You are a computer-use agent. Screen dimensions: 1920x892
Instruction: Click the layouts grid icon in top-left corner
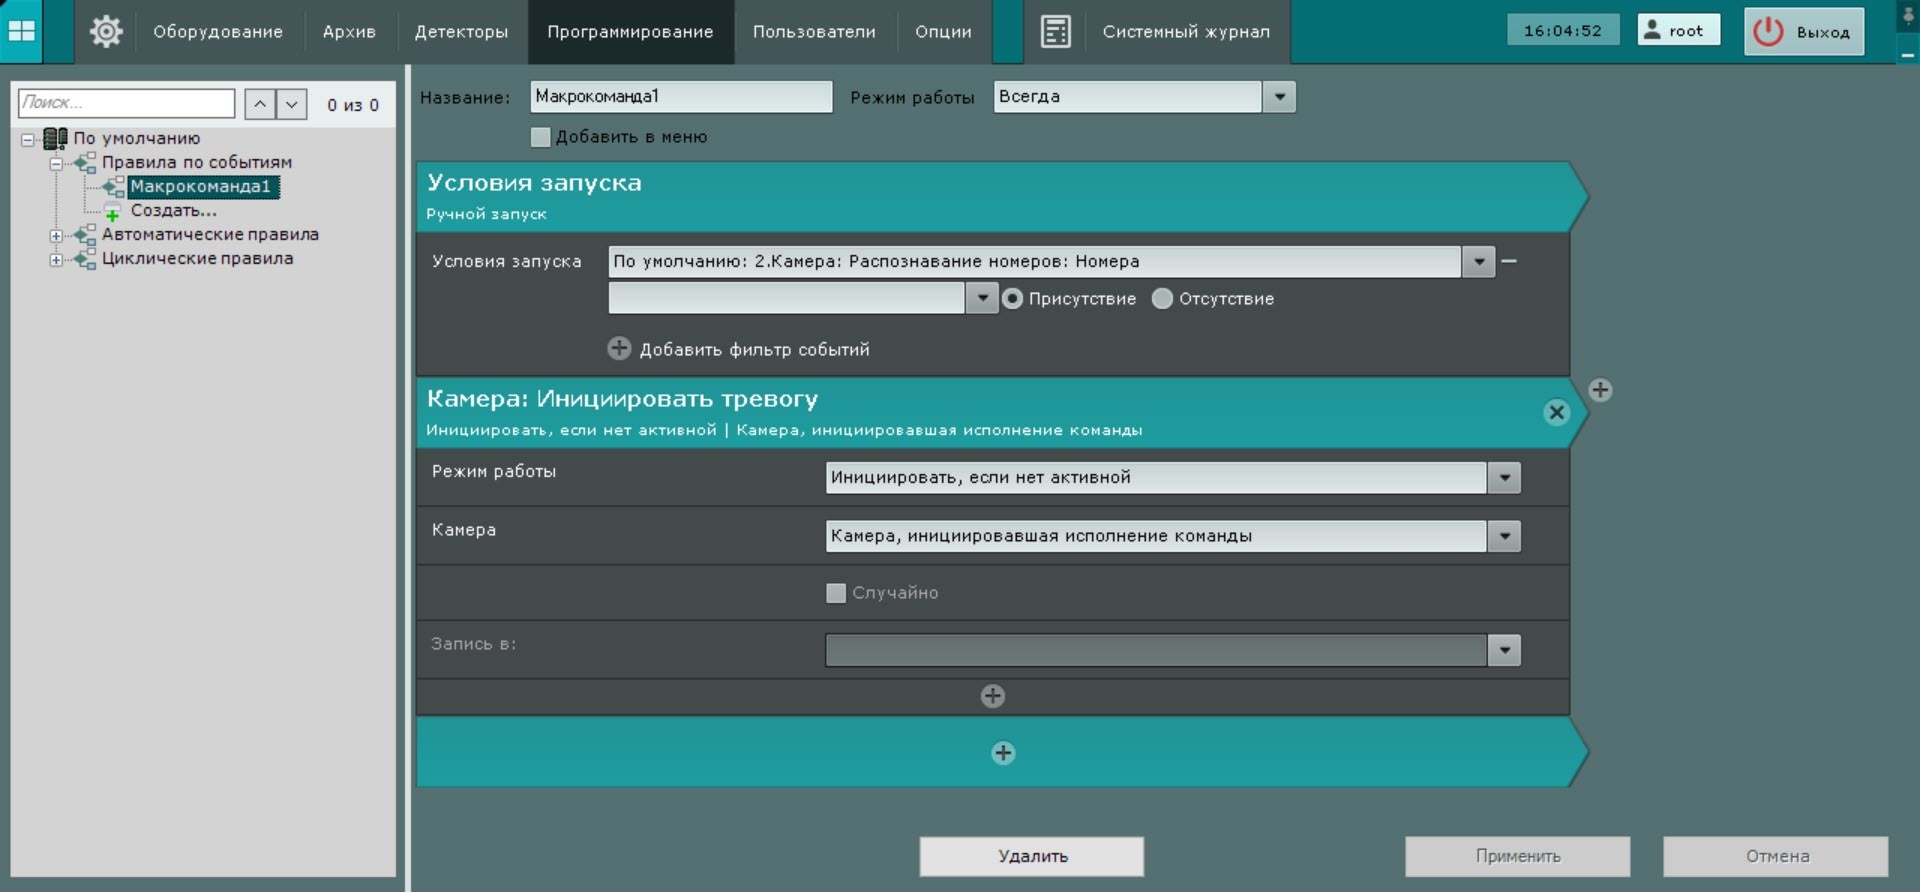point(22,31)
